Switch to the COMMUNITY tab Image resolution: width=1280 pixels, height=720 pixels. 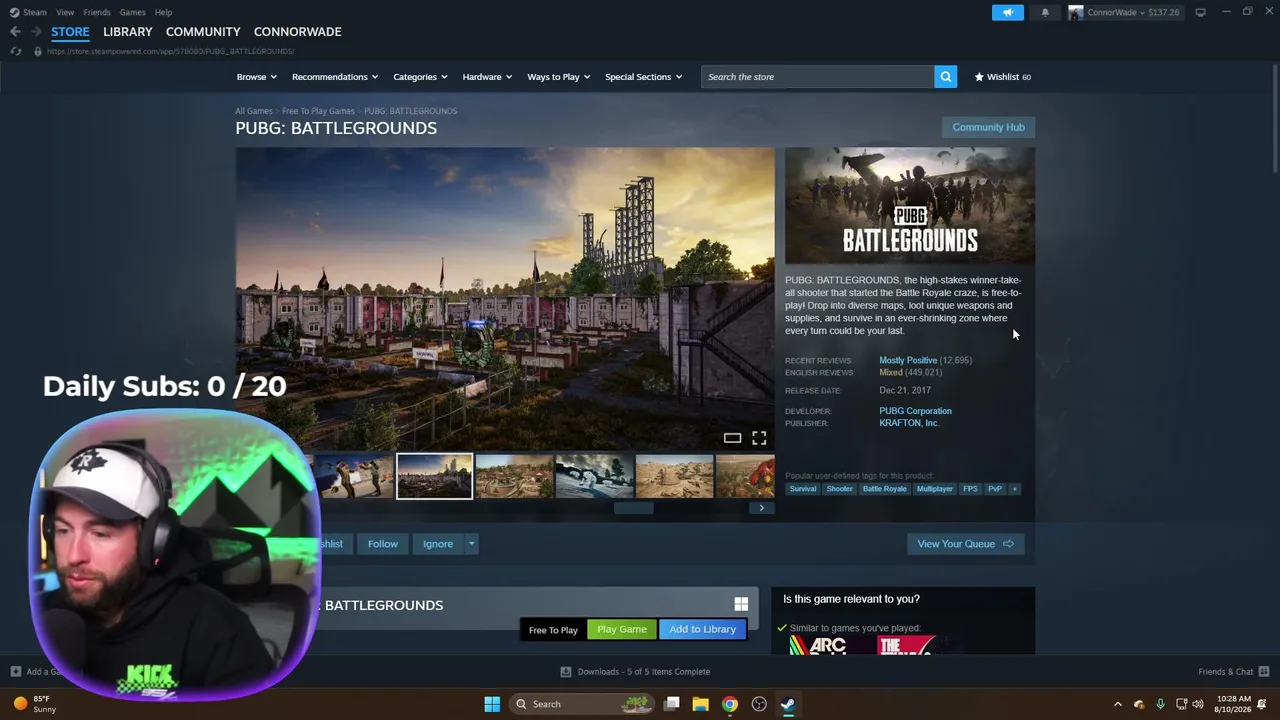[x=203, y=32]
